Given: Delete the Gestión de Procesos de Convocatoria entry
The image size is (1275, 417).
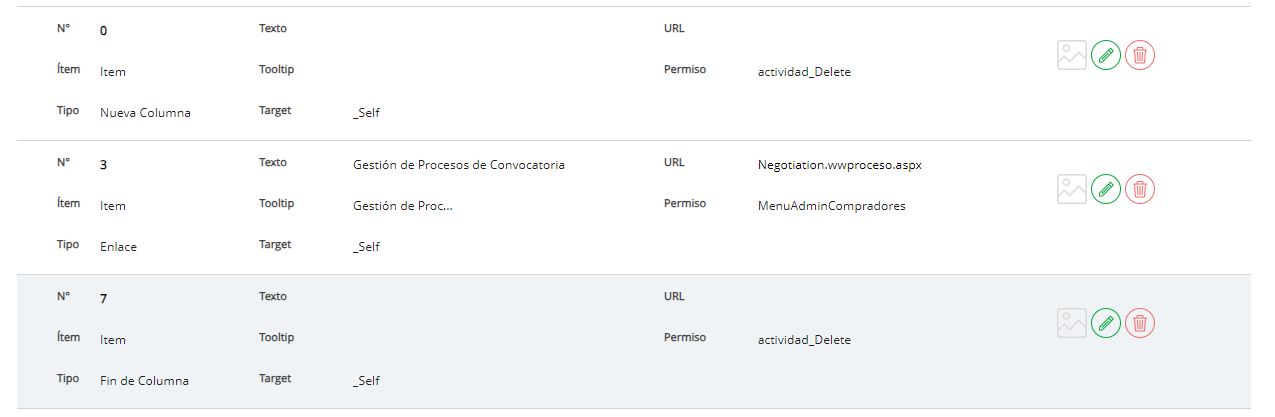Looking at the screenshot, I should coord(1140,189).
